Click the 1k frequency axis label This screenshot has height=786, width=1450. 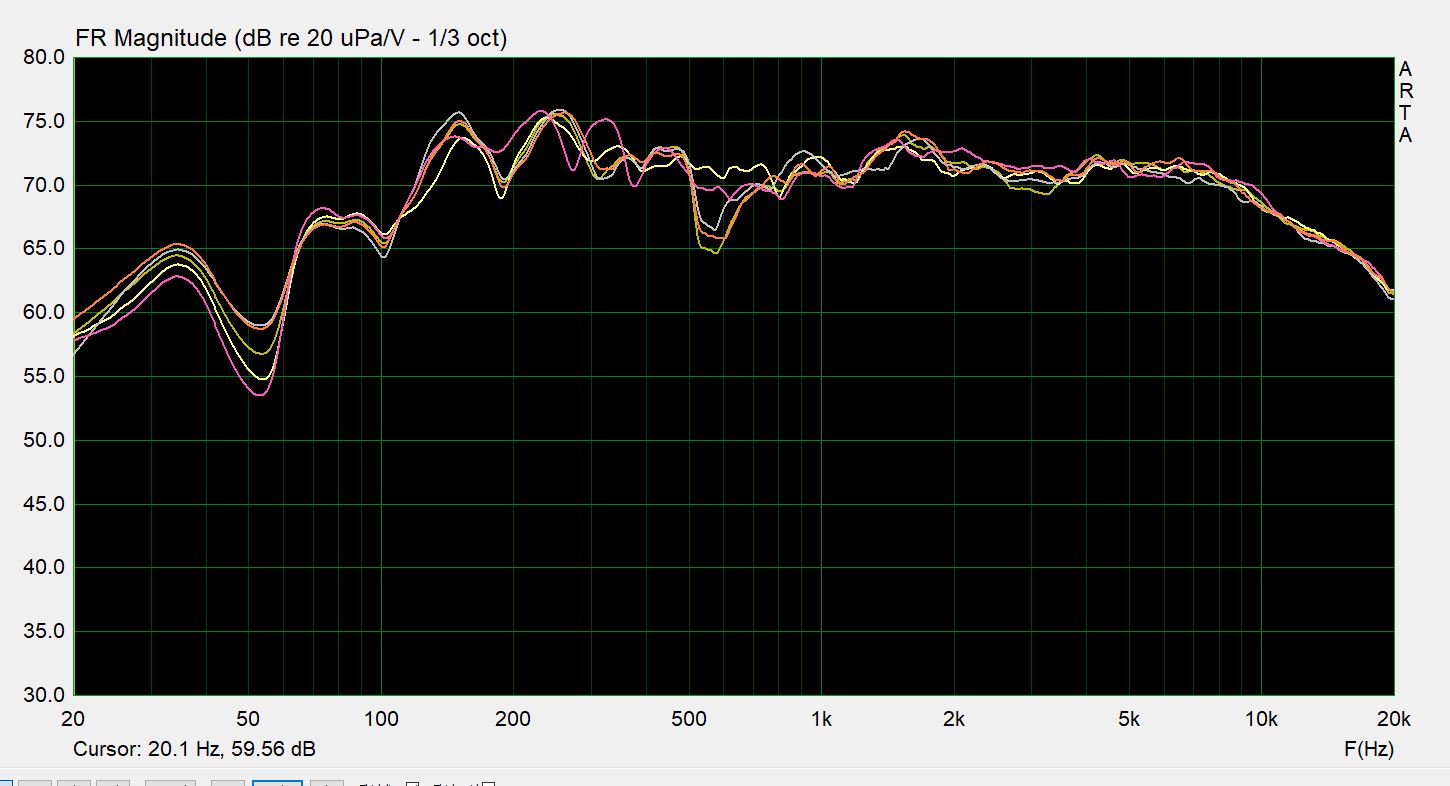click(x=821, y=719)
